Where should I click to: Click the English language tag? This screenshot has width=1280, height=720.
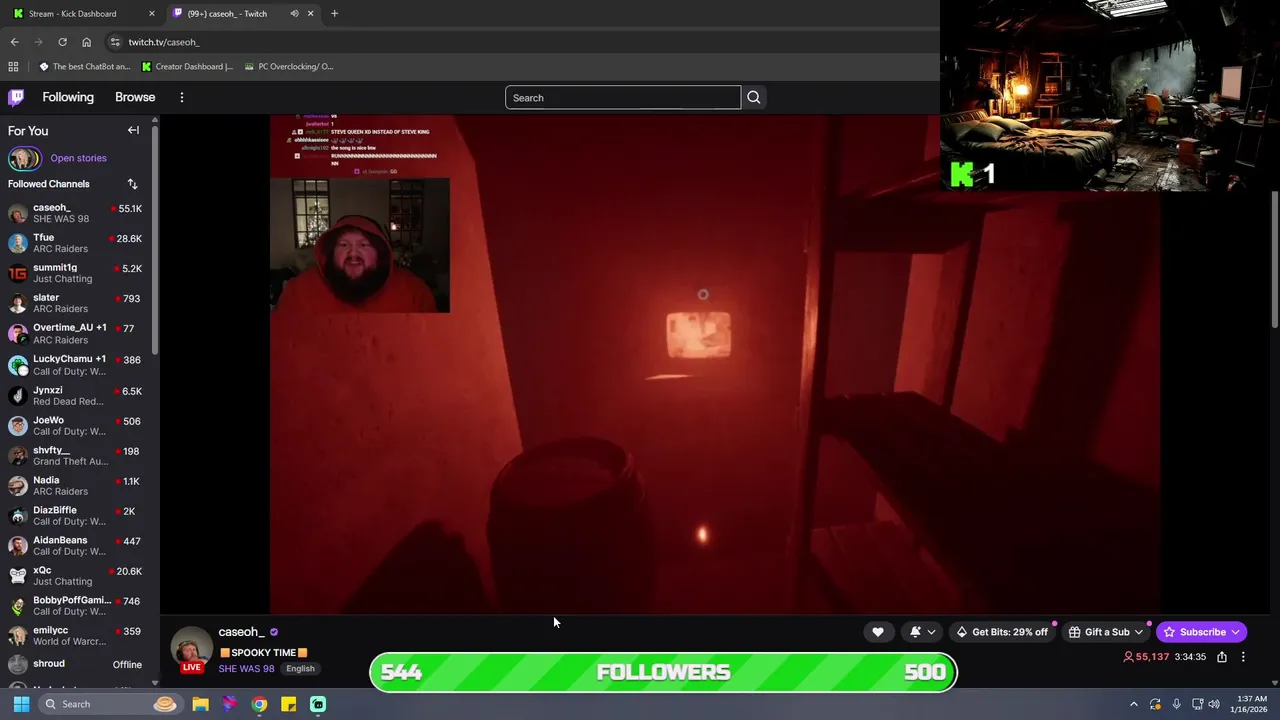coord(300,669)
